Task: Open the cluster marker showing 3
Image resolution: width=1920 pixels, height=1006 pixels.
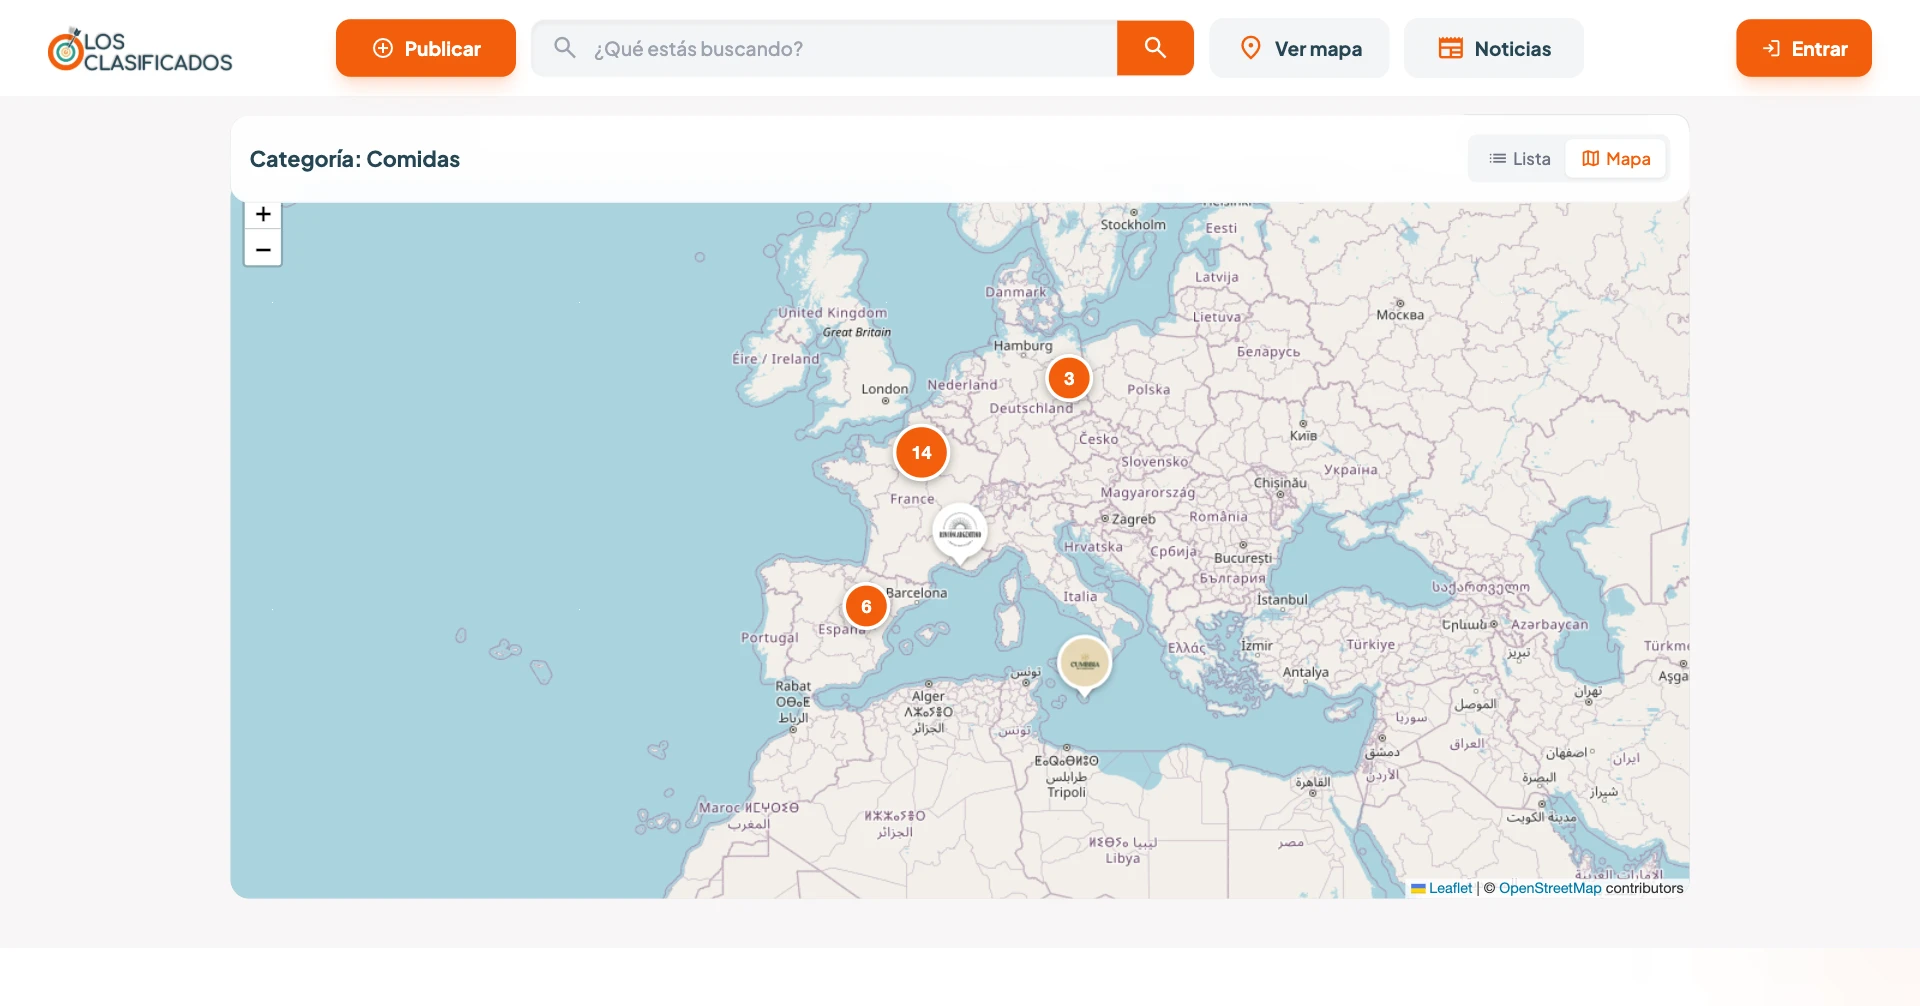Action: tap(1069, 378)
